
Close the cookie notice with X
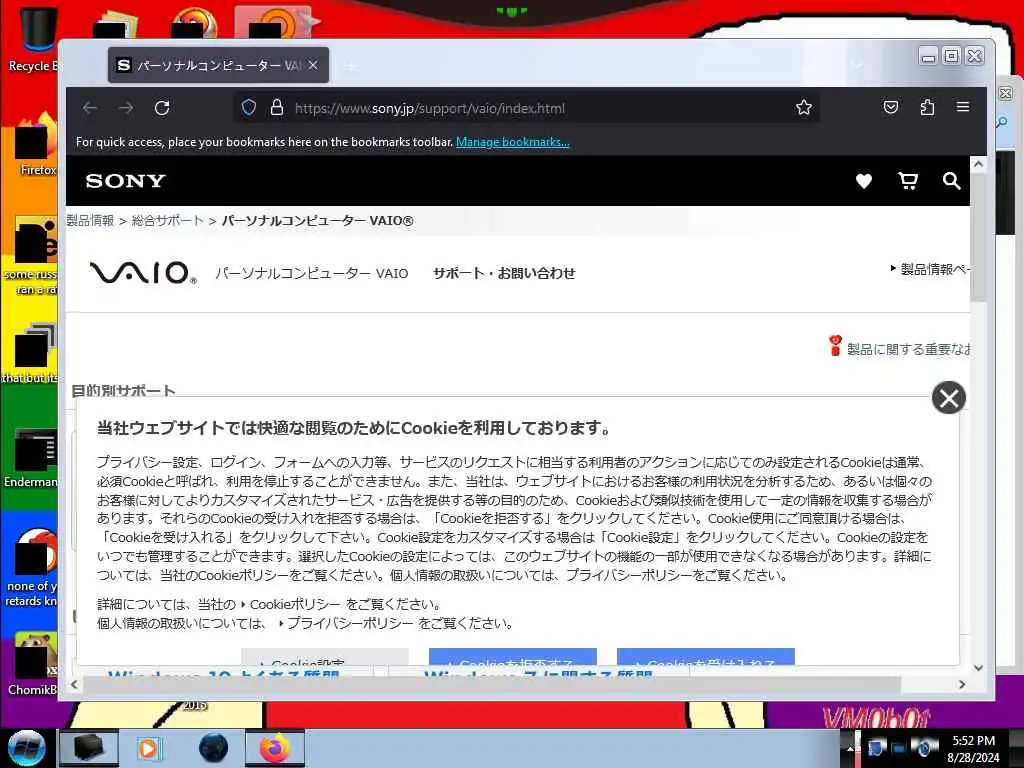pyautogui.click(x=949, y=398)
